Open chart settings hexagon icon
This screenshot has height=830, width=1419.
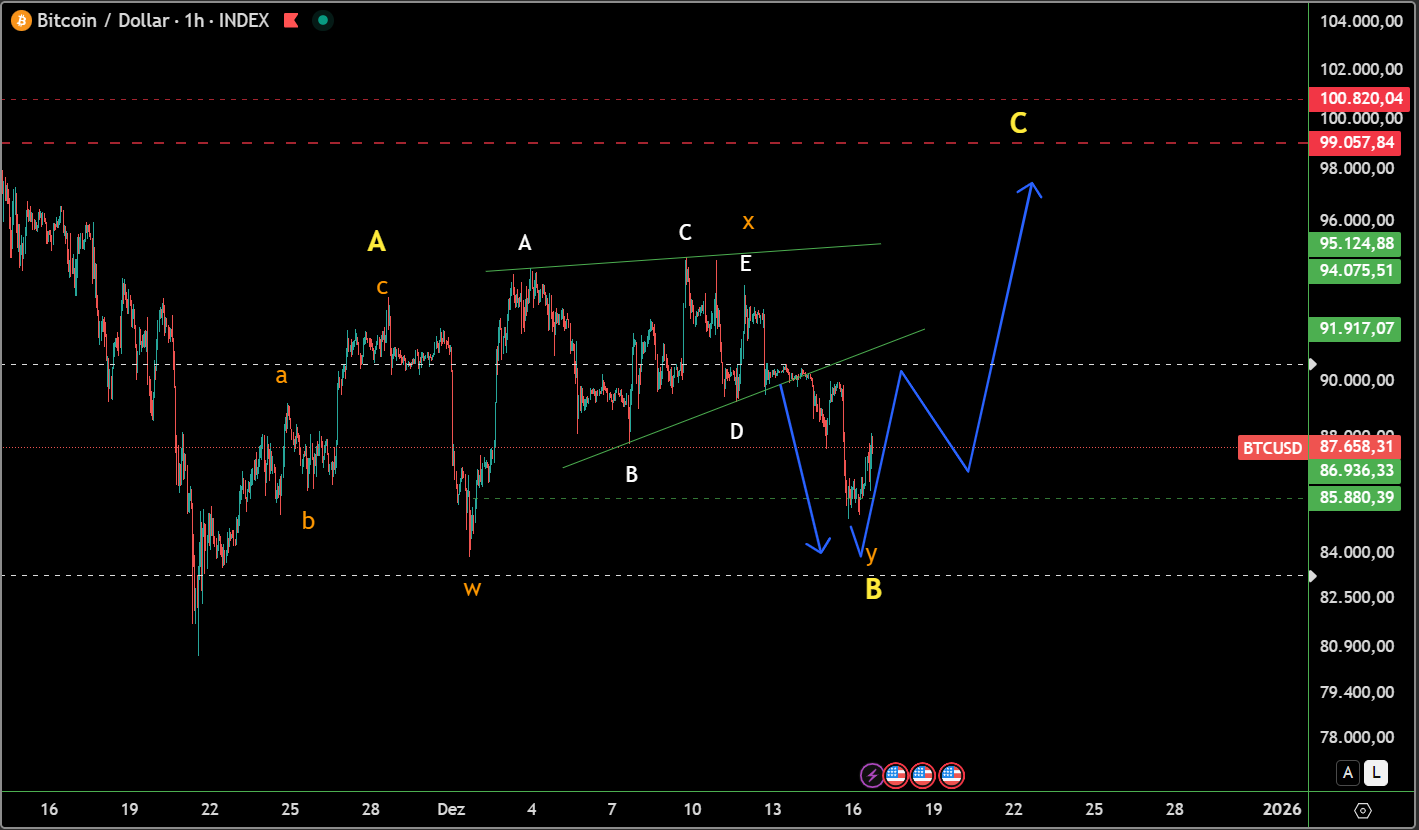click(1362, 809)
